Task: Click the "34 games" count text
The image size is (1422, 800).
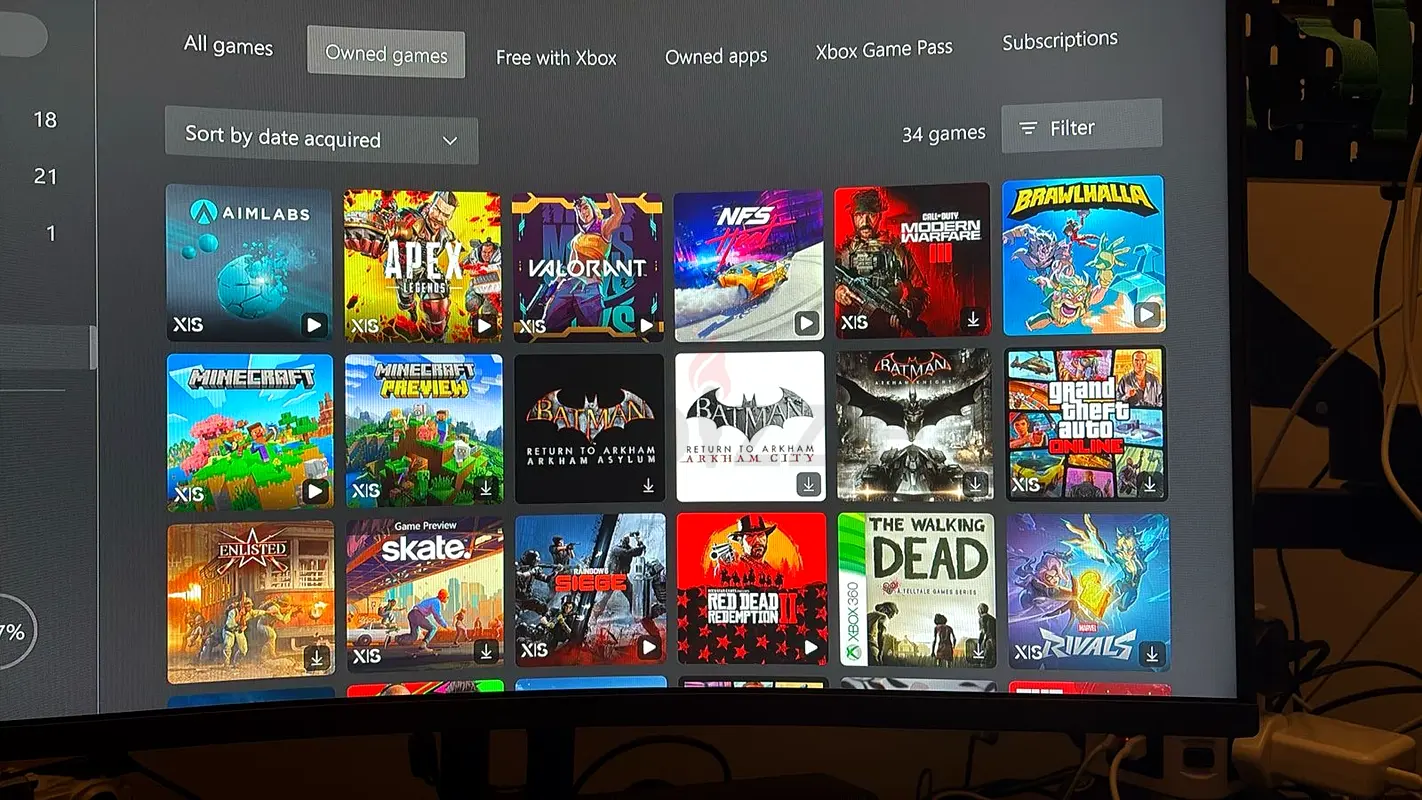Action: (x=943, y=133)
